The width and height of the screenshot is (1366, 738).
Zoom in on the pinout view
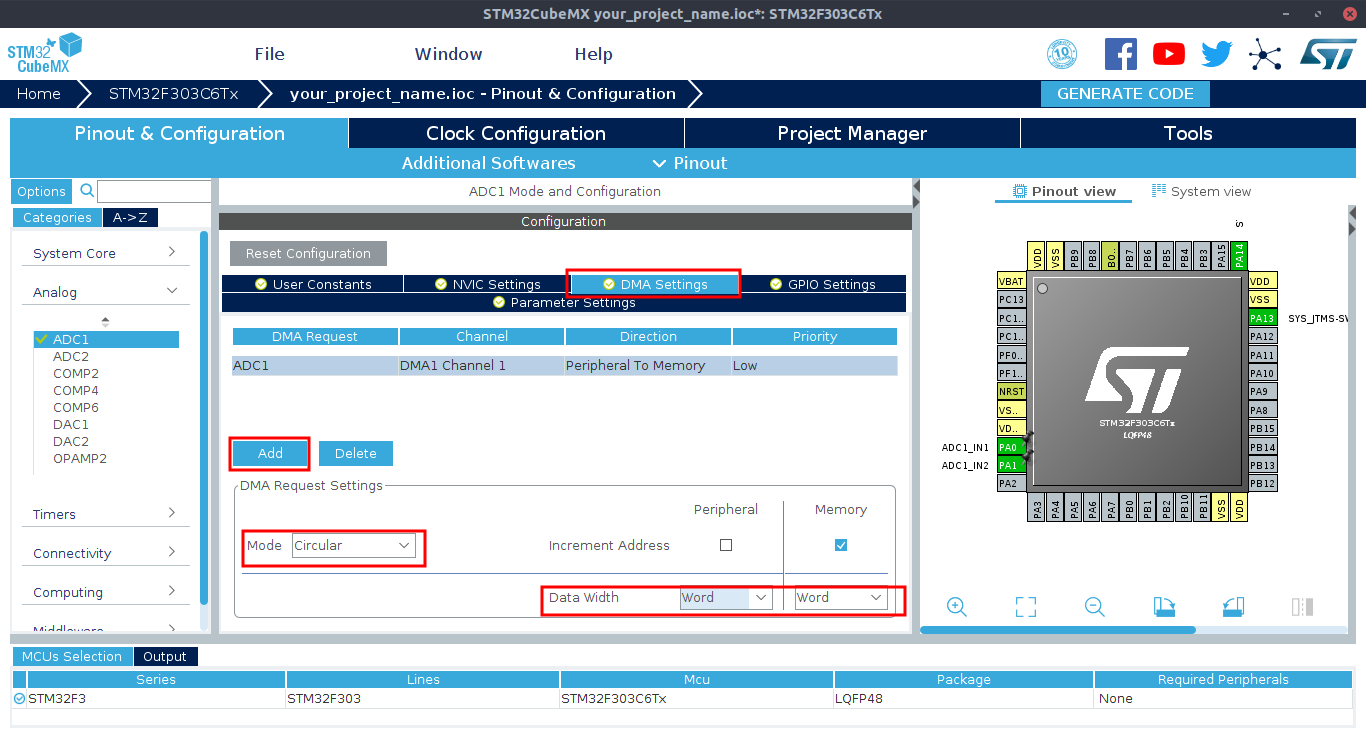click(x=956, y=607)
